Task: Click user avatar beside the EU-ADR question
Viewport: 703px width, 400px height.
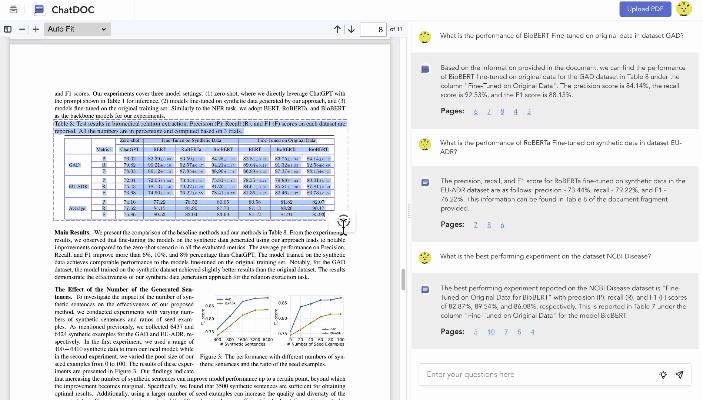Action: 425,144
